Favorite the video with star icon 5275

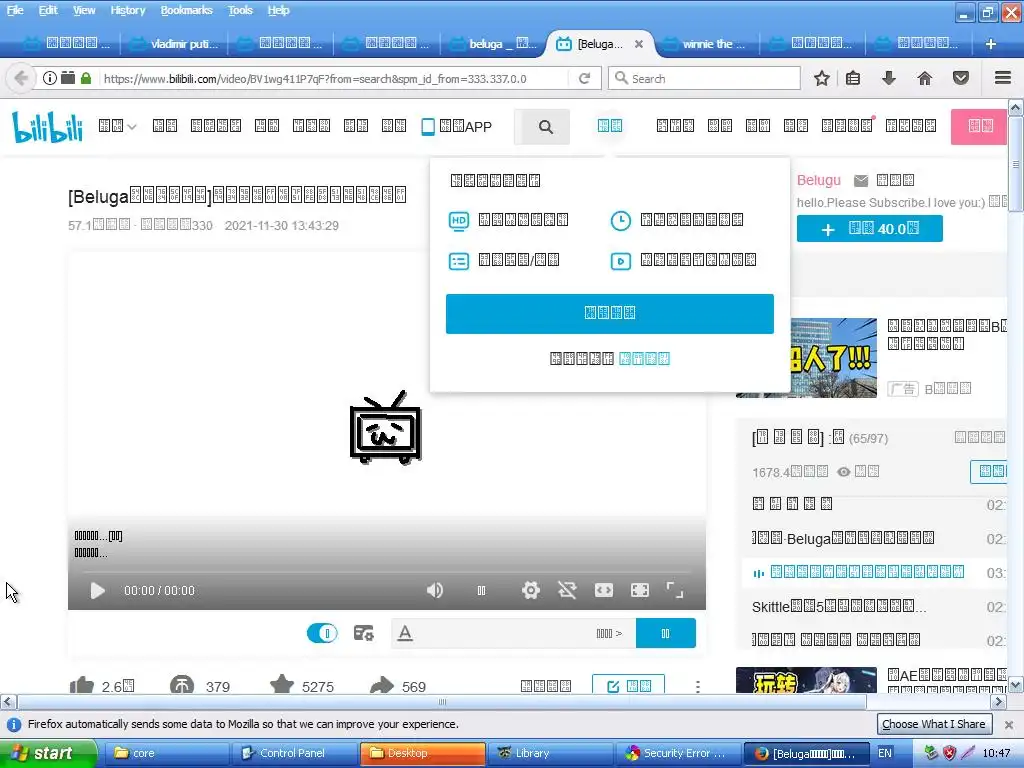point(281,686)
